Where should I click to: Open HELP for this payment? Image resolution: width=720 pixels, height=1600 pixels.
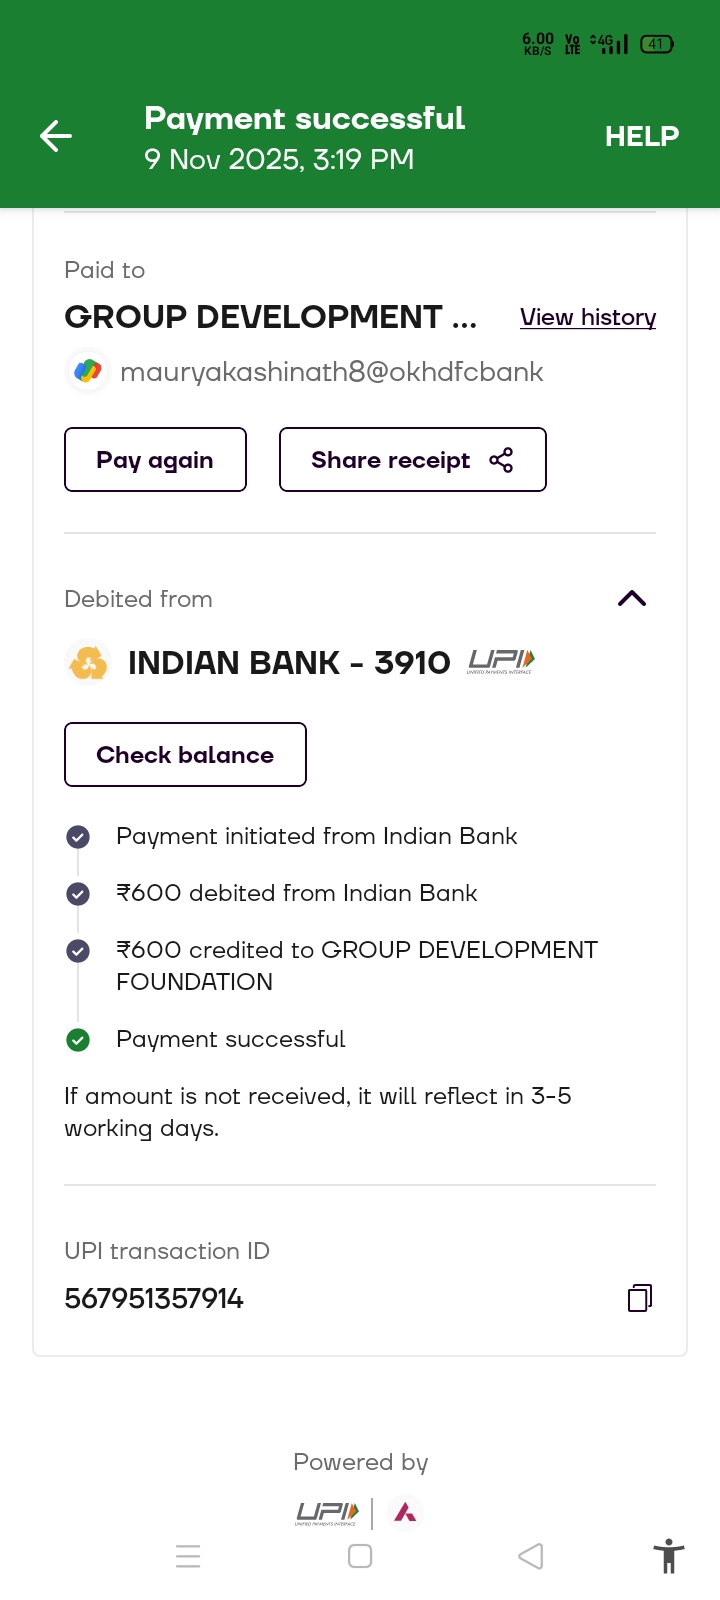tap(641, 136)
